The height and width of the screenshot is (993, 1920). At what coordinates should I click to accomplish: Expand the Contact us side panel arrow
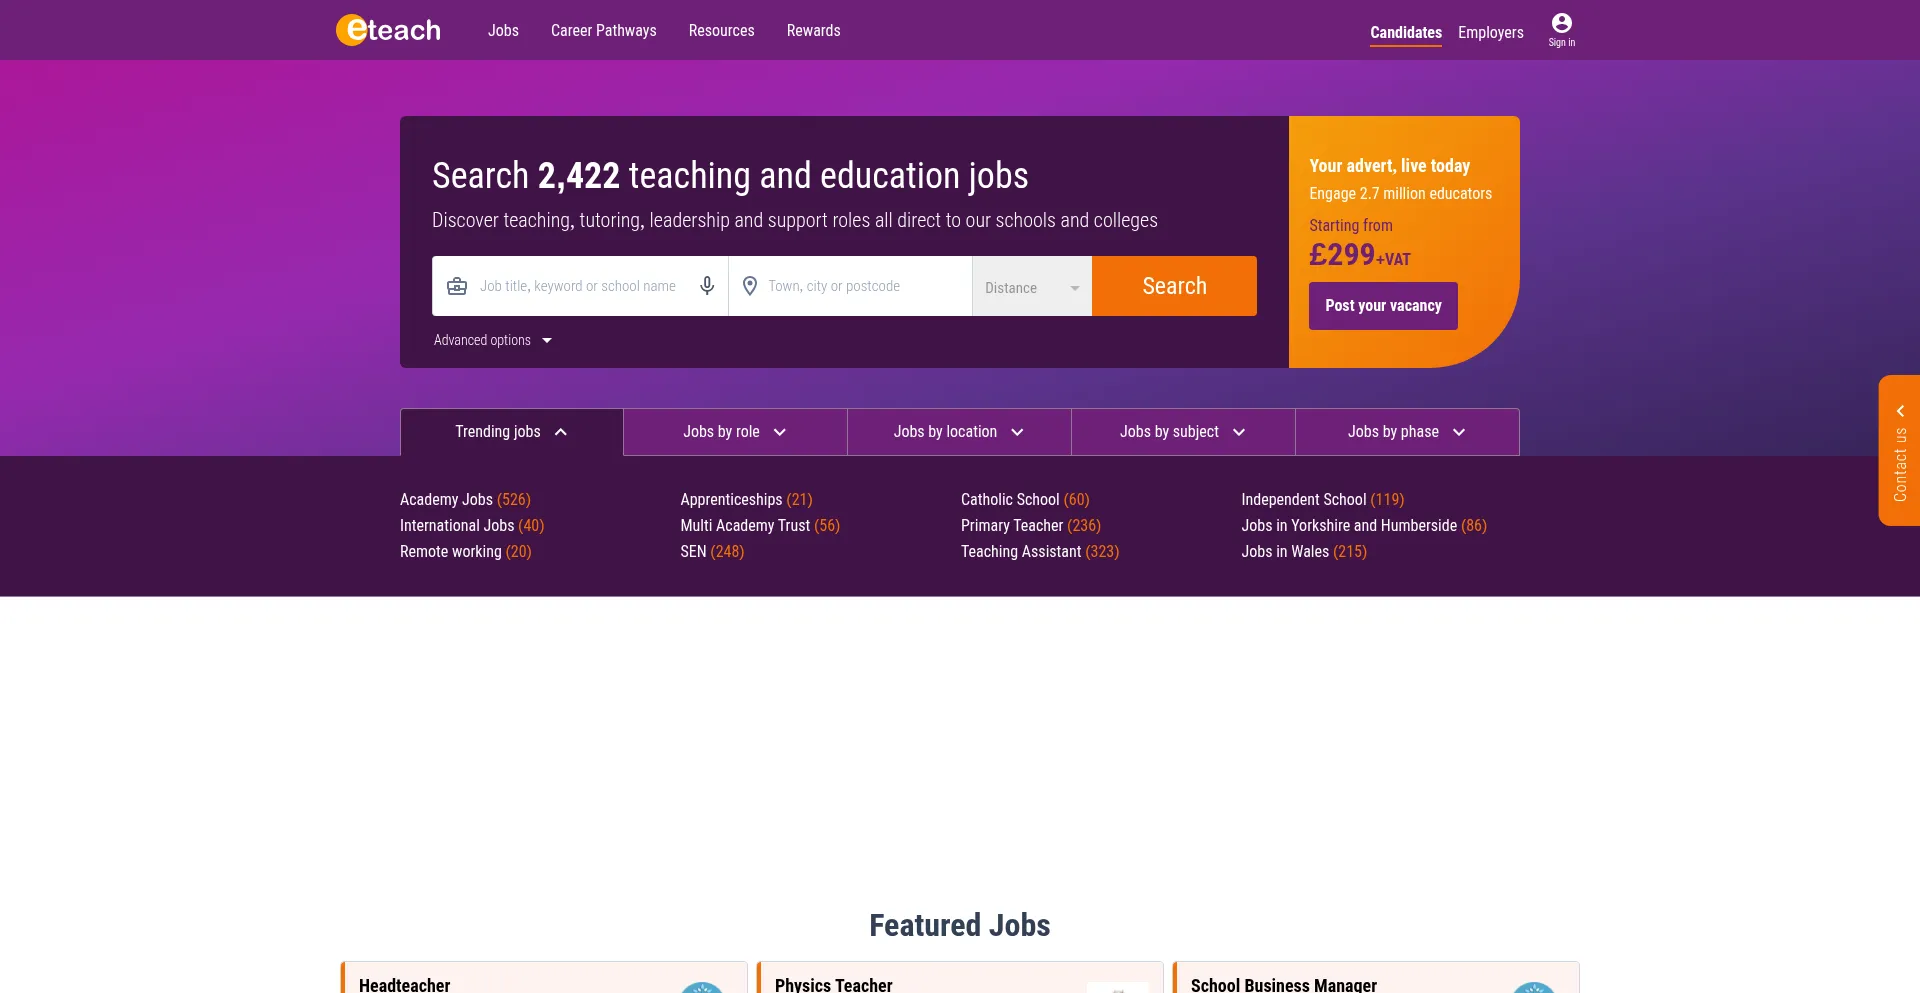coord(1900,411)
